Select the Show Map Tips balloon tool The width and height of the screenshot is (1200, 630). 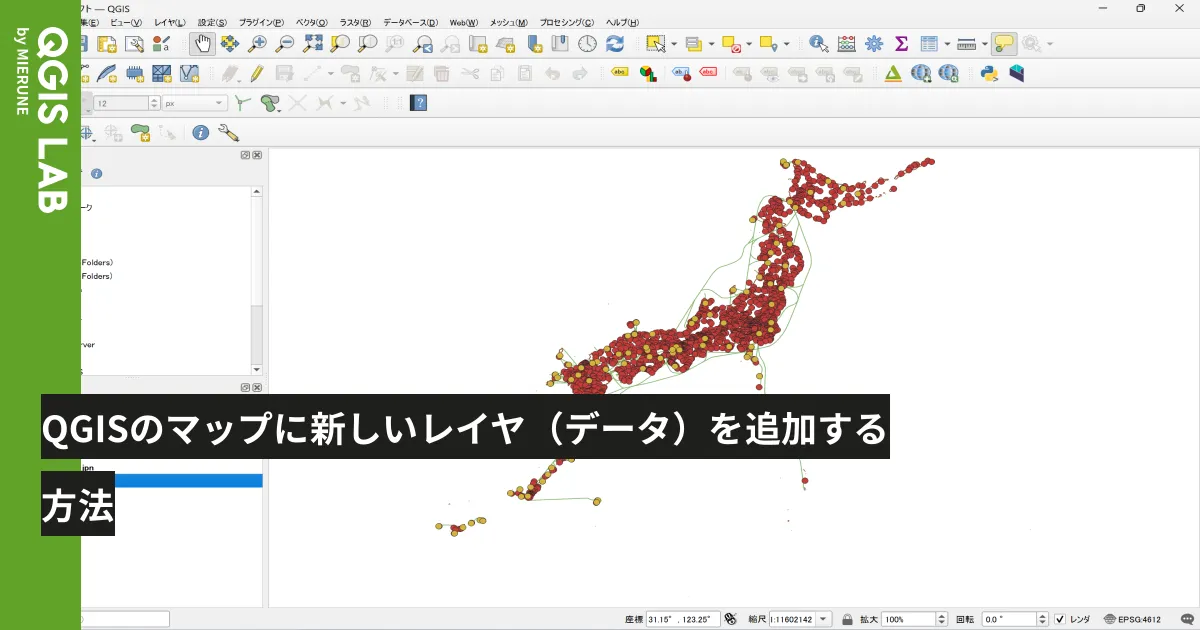[1006, 44]
